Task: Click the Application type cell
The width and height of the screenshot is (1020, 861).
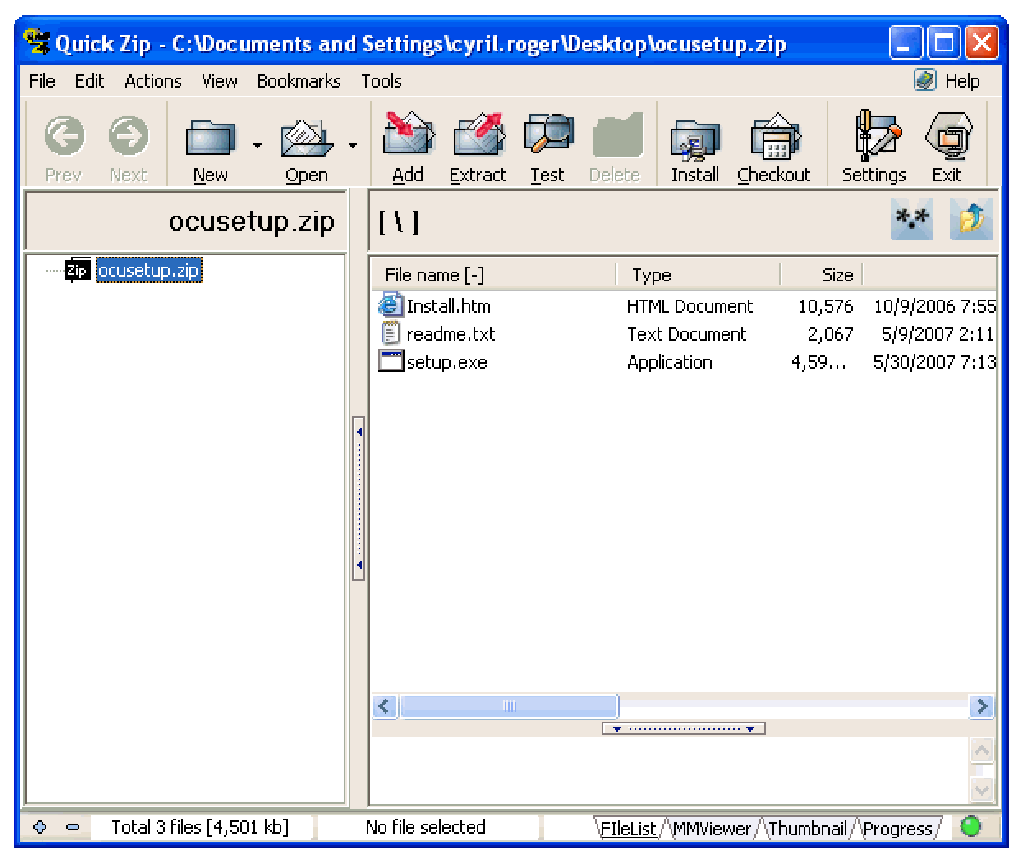Action: (669, 362)
